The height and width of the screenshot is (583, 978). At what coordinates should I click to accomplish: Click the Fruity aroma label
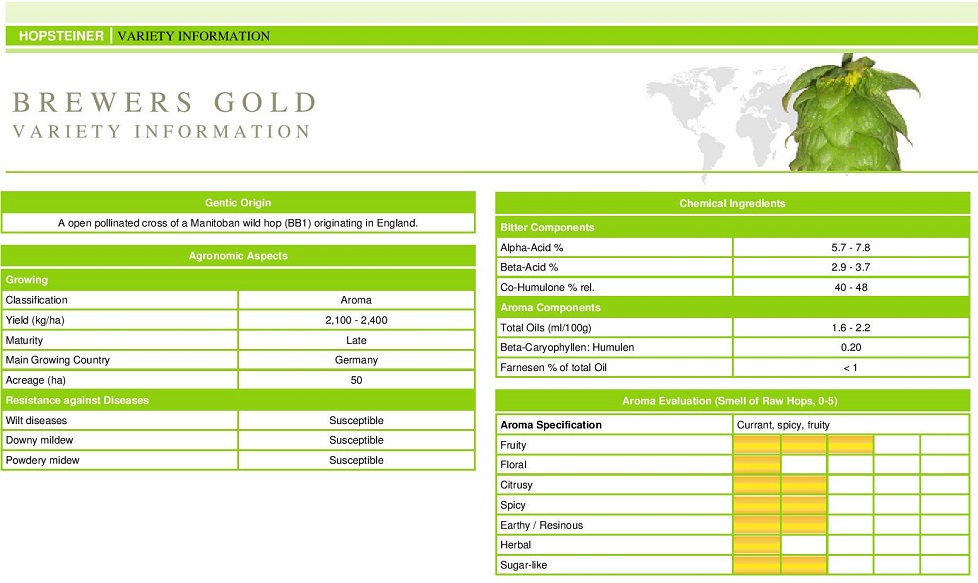click(x=513, y=445)
